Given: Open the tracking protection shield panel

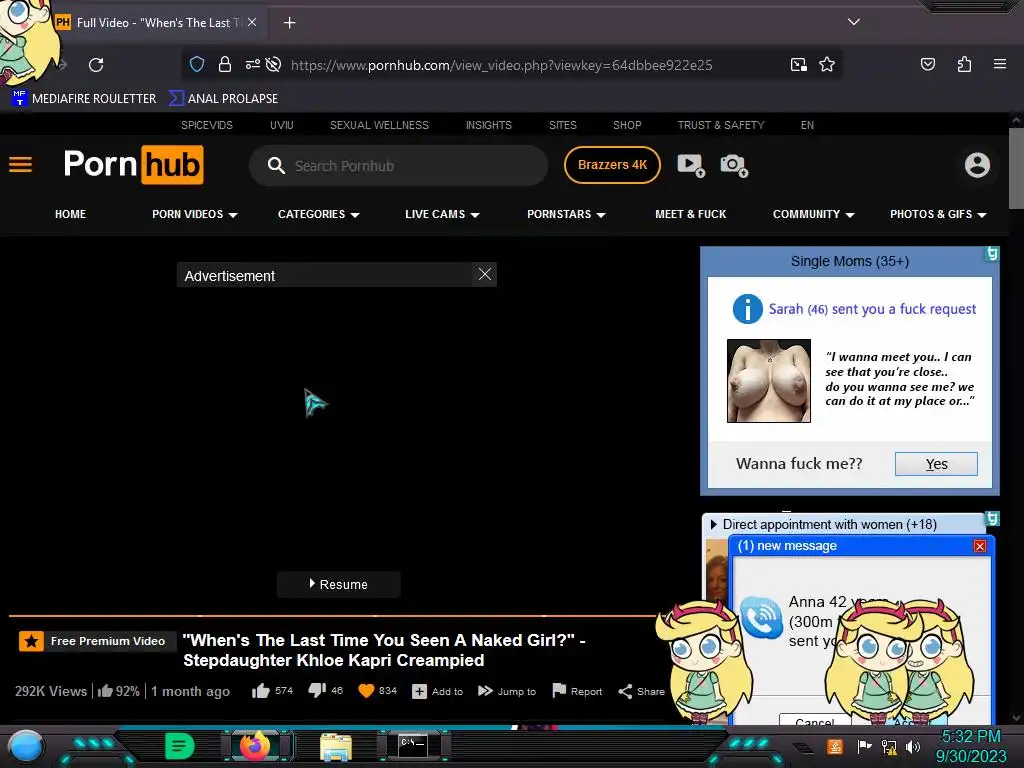Looking at the screenshot, I should (x=197, y=64).
